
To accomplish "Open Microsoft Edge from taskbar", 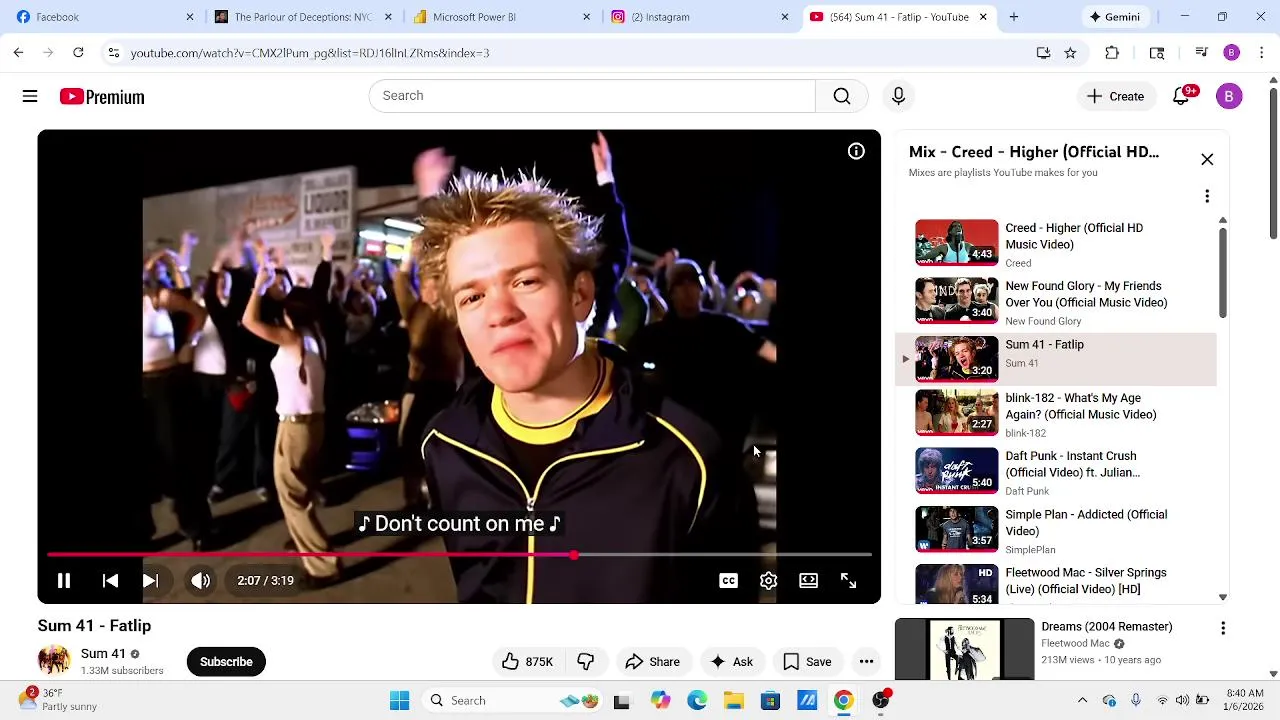I will pyautogui.click(x=697, y=701).
